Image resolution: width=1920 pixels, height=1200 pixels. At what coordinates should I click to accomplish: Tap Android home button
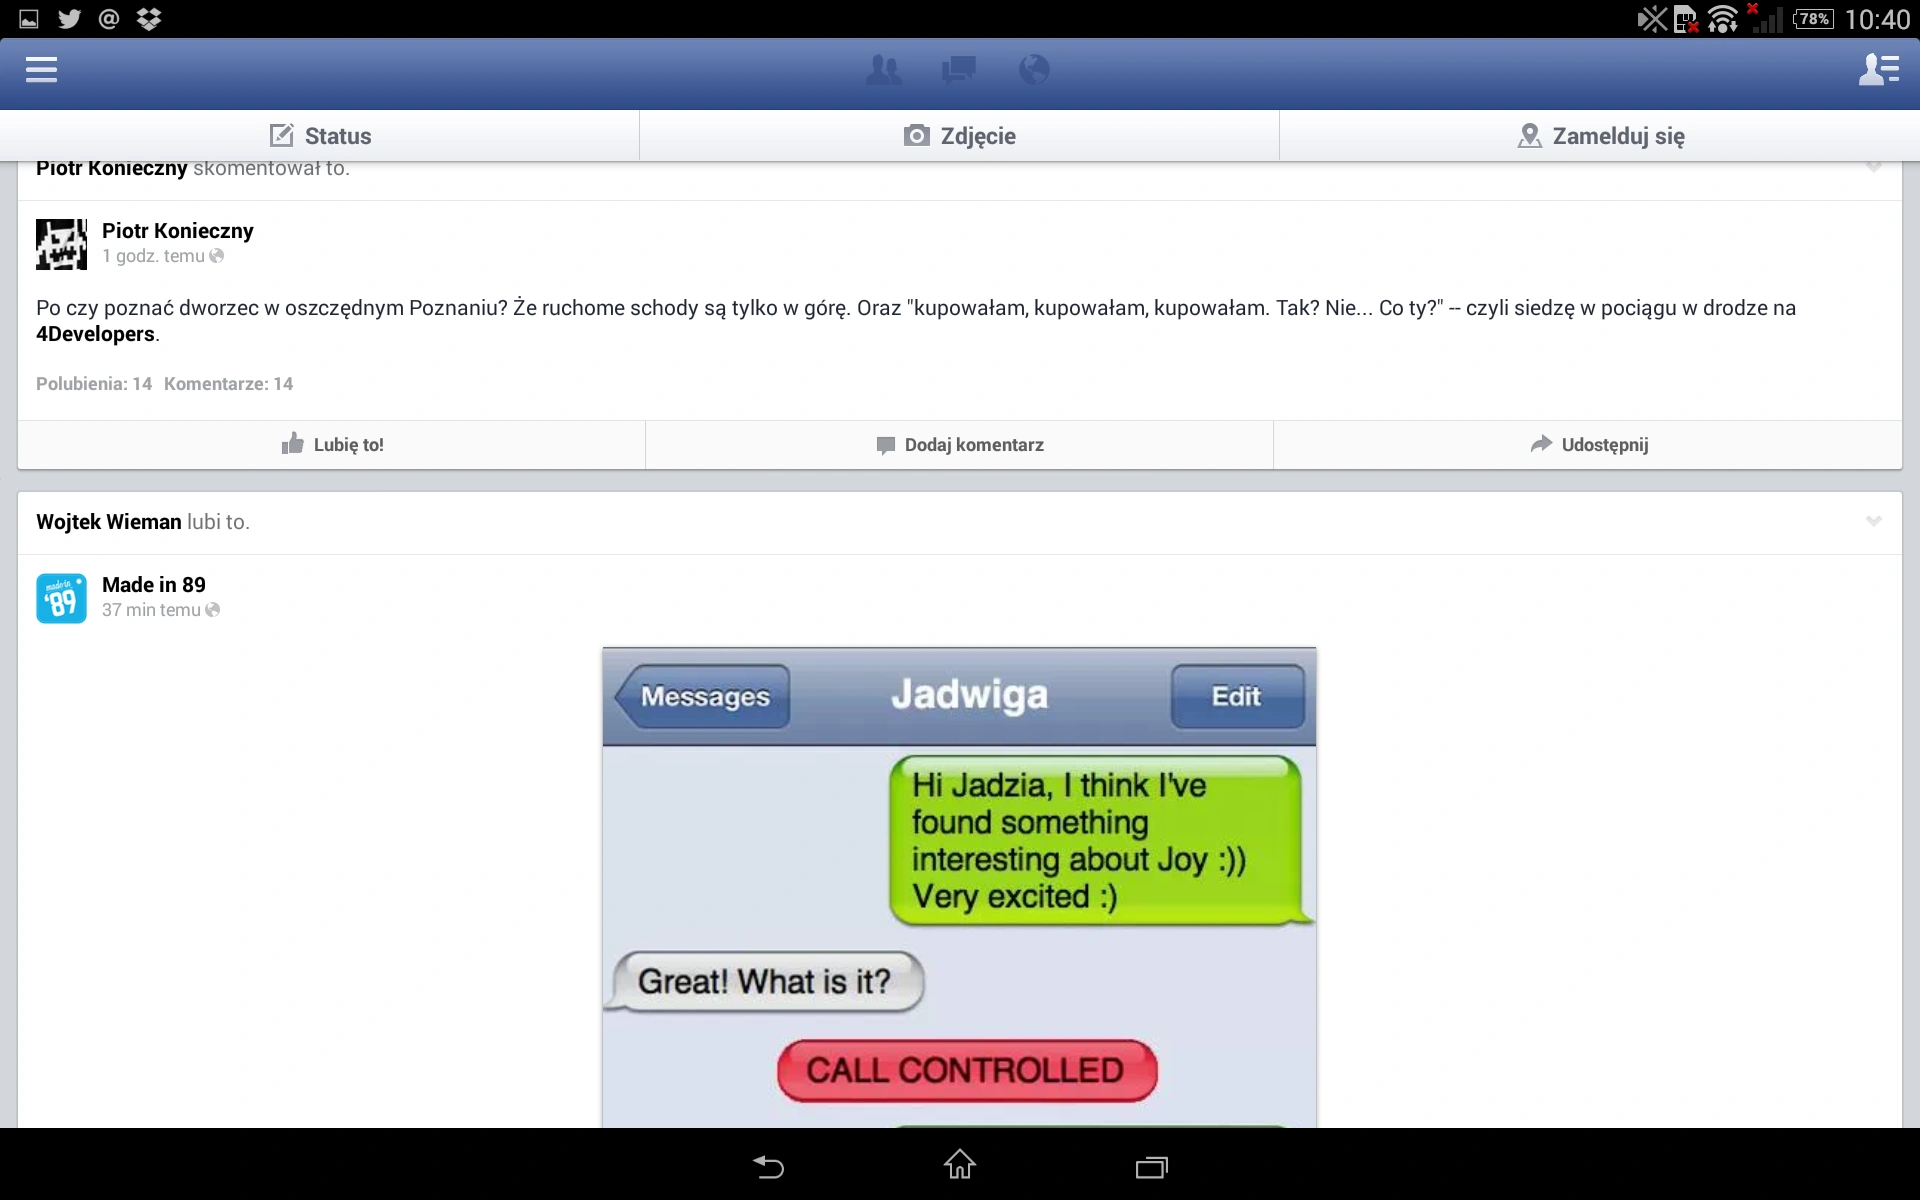tap(960, 1165)
